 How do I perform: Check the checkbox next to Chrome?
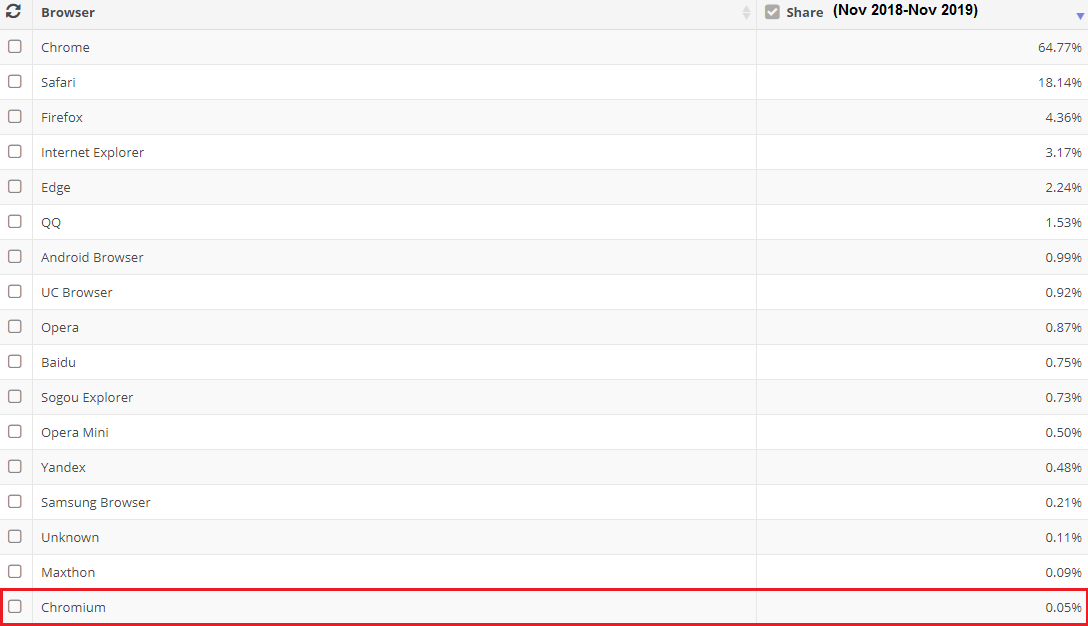15,46
